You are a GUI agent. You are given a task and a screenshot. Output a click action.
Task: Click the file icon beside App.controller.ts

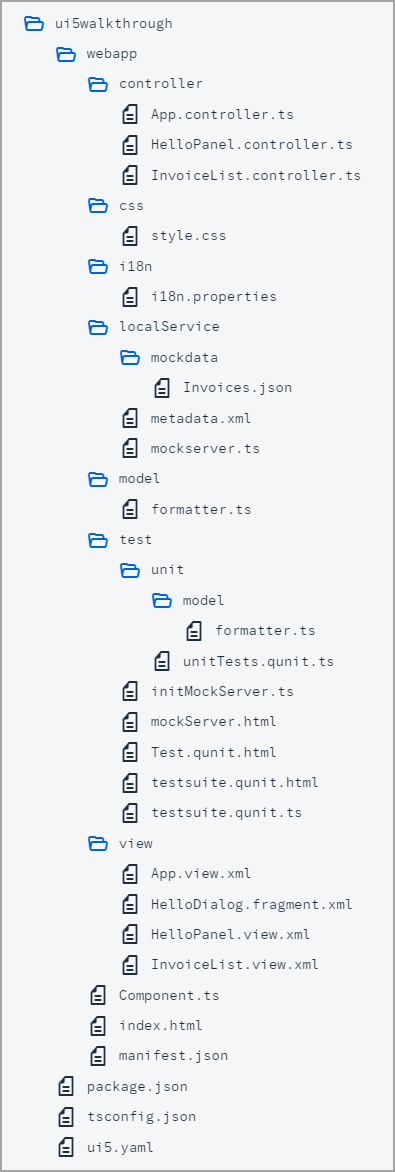(x=130, y=114)
